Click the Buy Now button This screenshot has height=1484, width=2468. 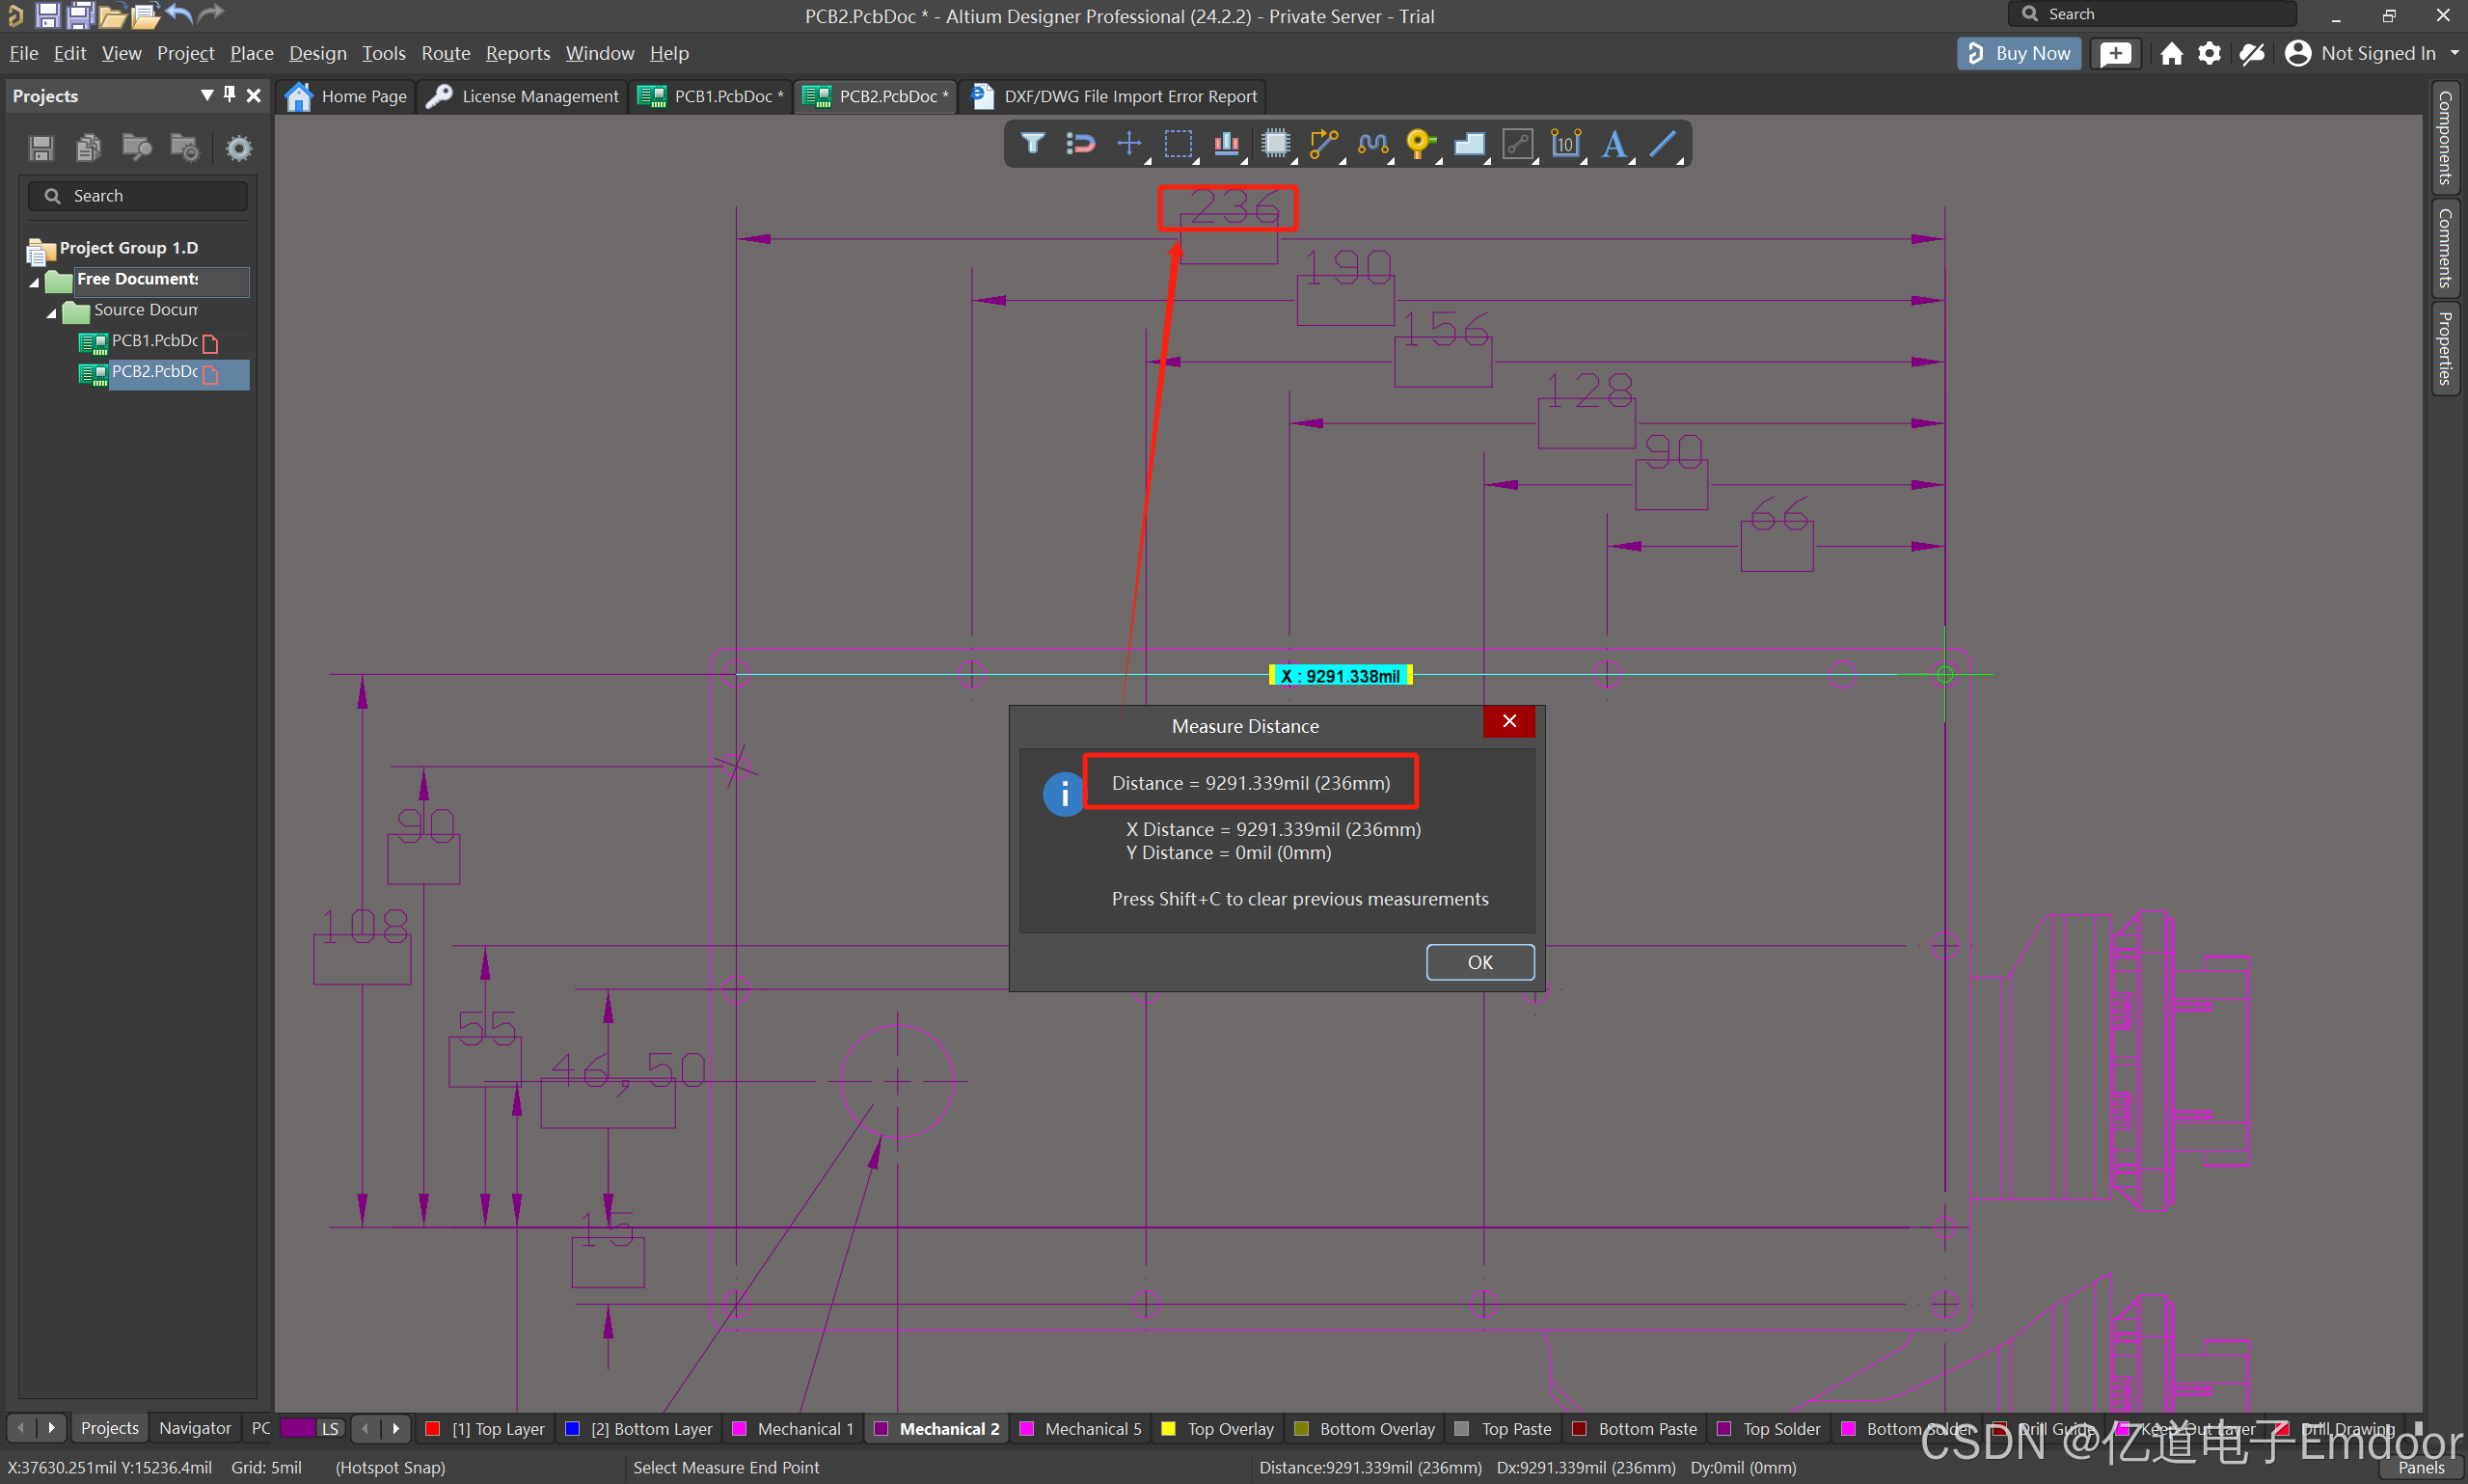[x=2019, y=53]
